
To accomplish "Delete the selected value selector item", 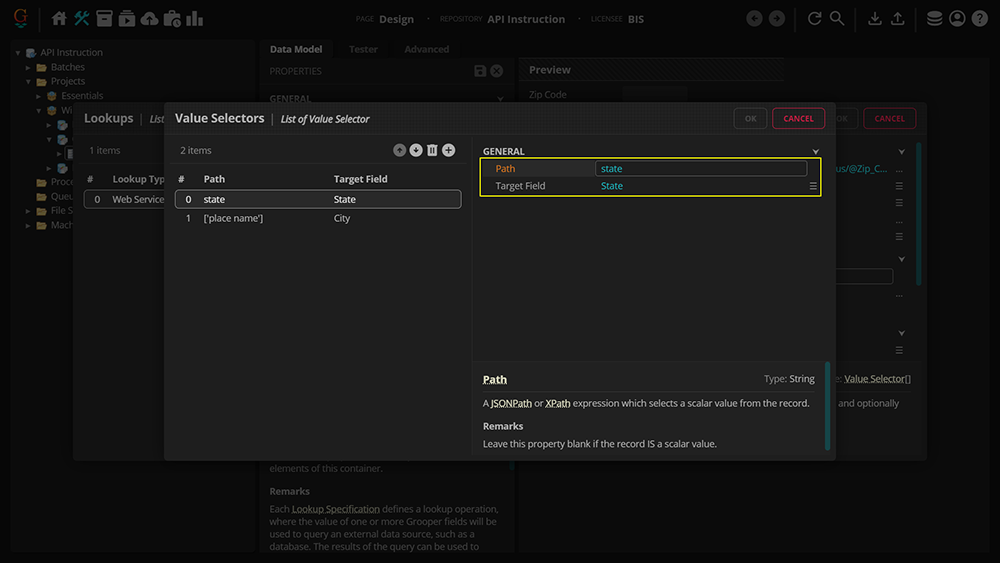I will point(432,150).
